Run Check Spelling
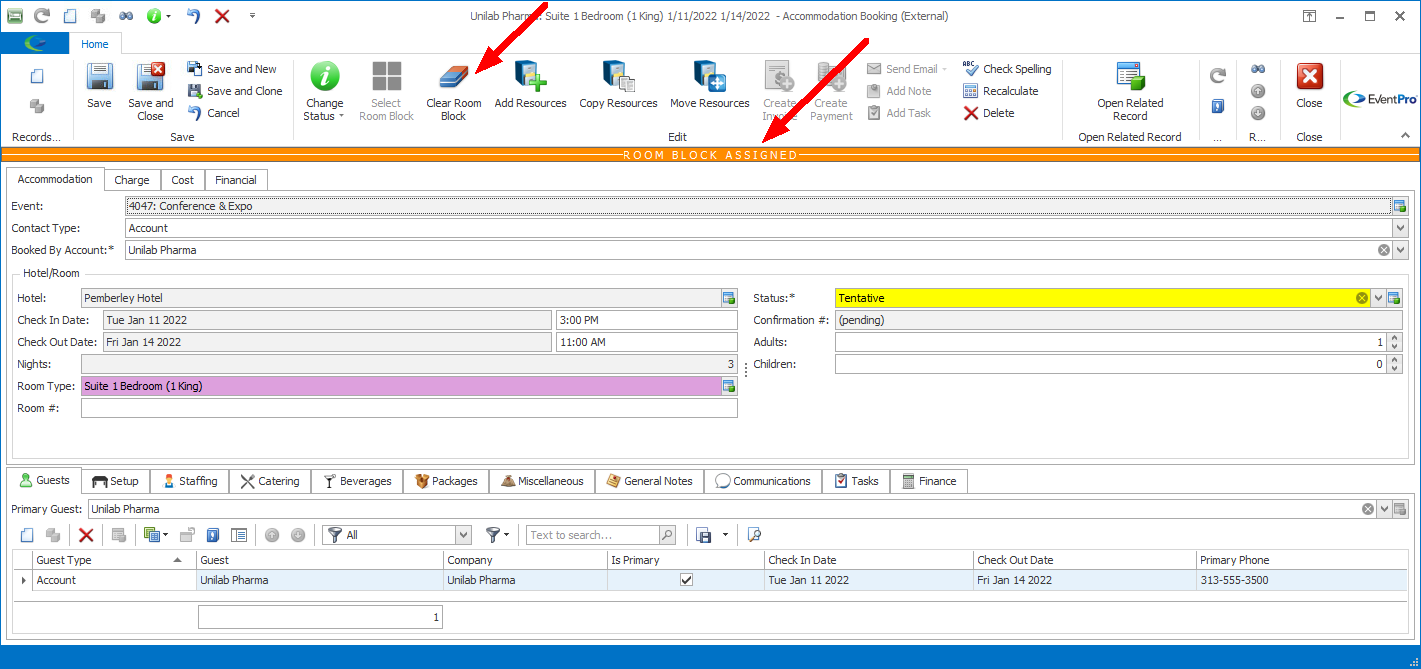This screenshot has width=1421, height=669. (x=1007, y=69)
